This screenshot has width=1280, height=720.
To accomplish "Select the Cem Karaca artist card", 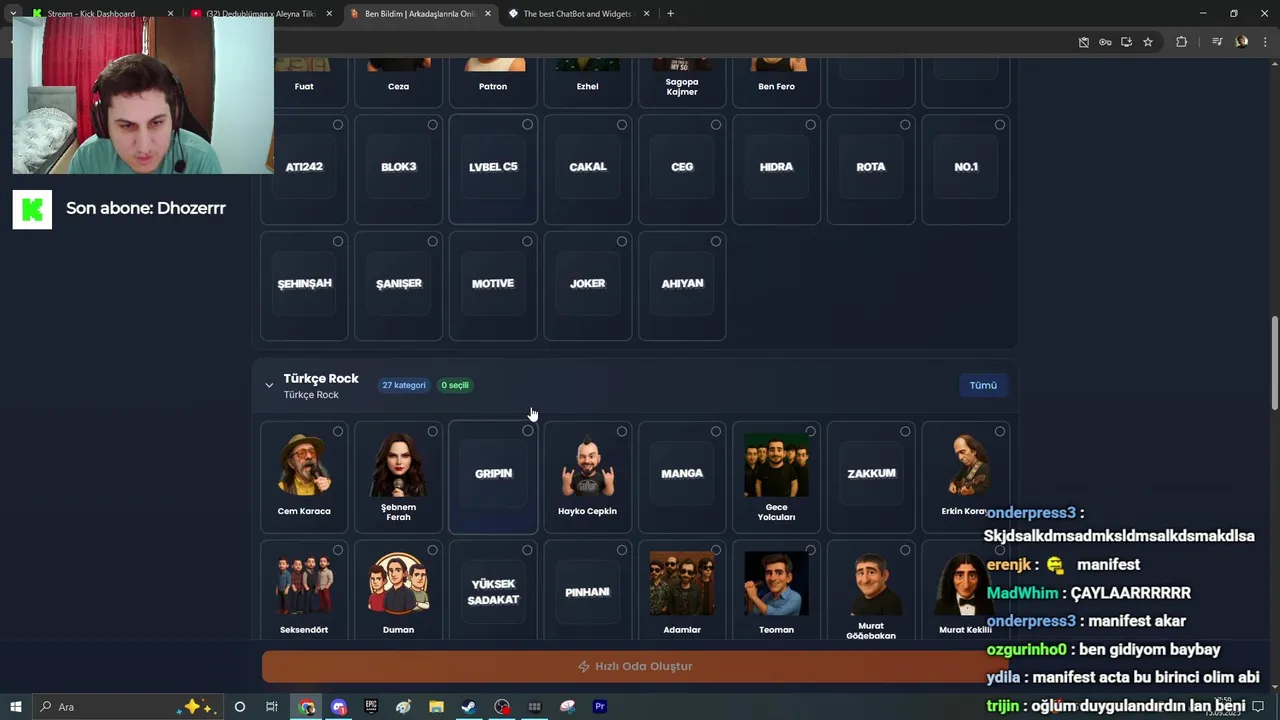I will (304, 477).
